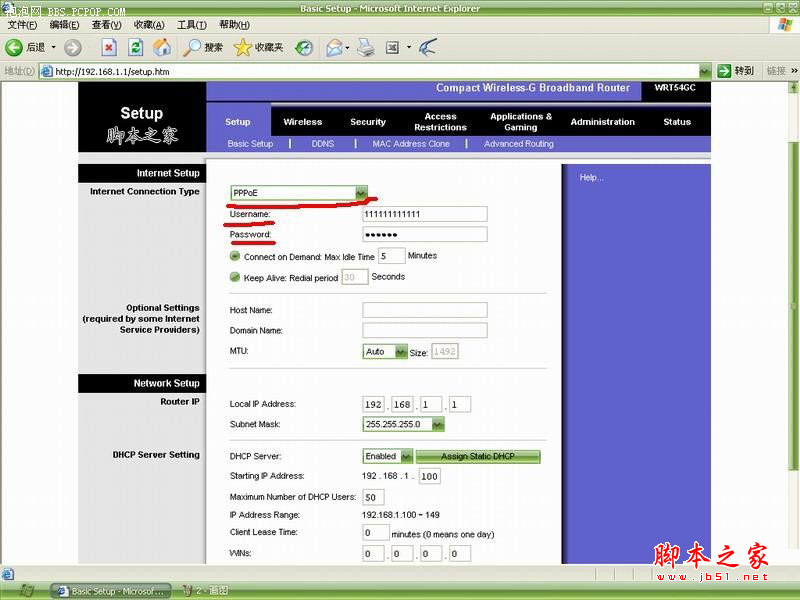Open Advanced Routing sub-tab
The image size is (800, 600).
[x=519, y=144]
